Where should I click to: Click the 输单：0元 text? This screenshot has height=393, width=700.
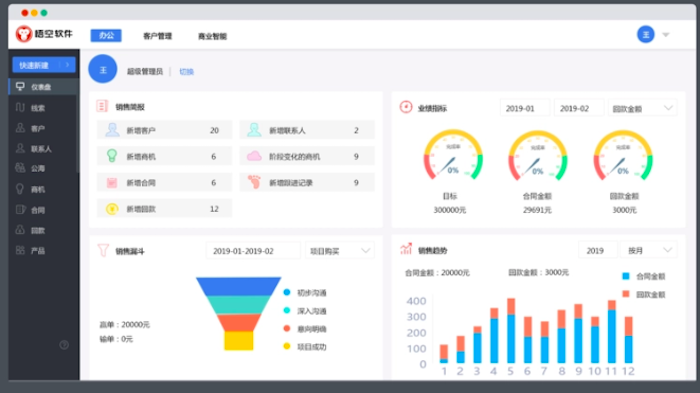[x=116, y=339]
